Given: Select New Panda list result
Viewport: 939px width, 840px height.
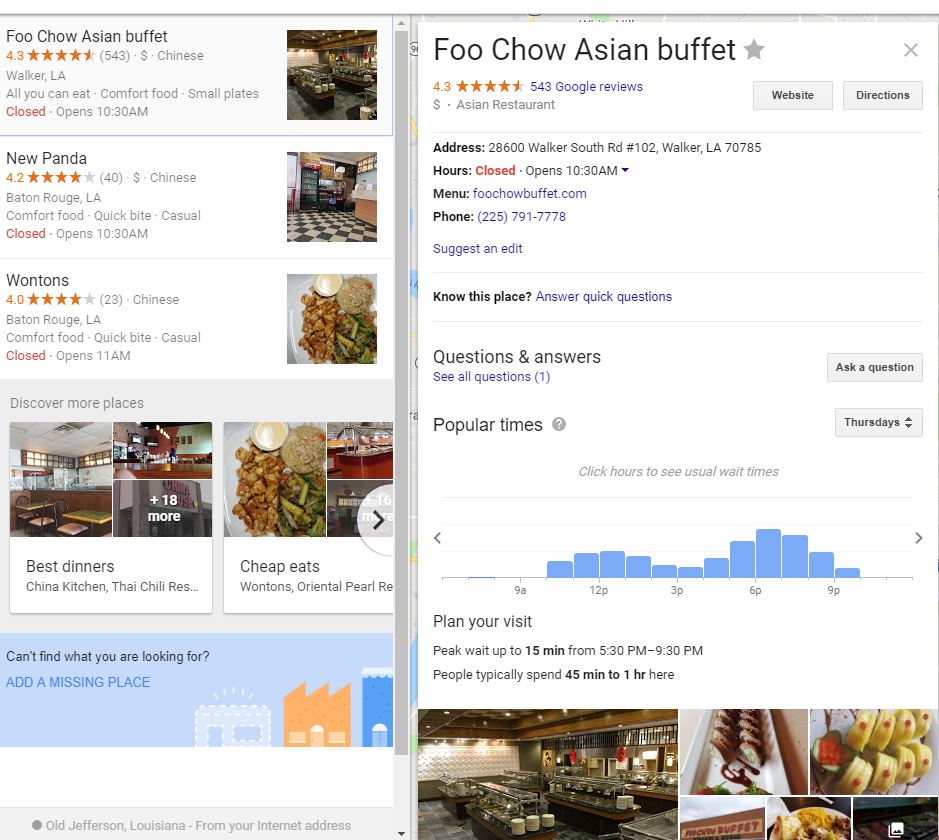Looking at the screenshot, I should [x=196, y=197].
